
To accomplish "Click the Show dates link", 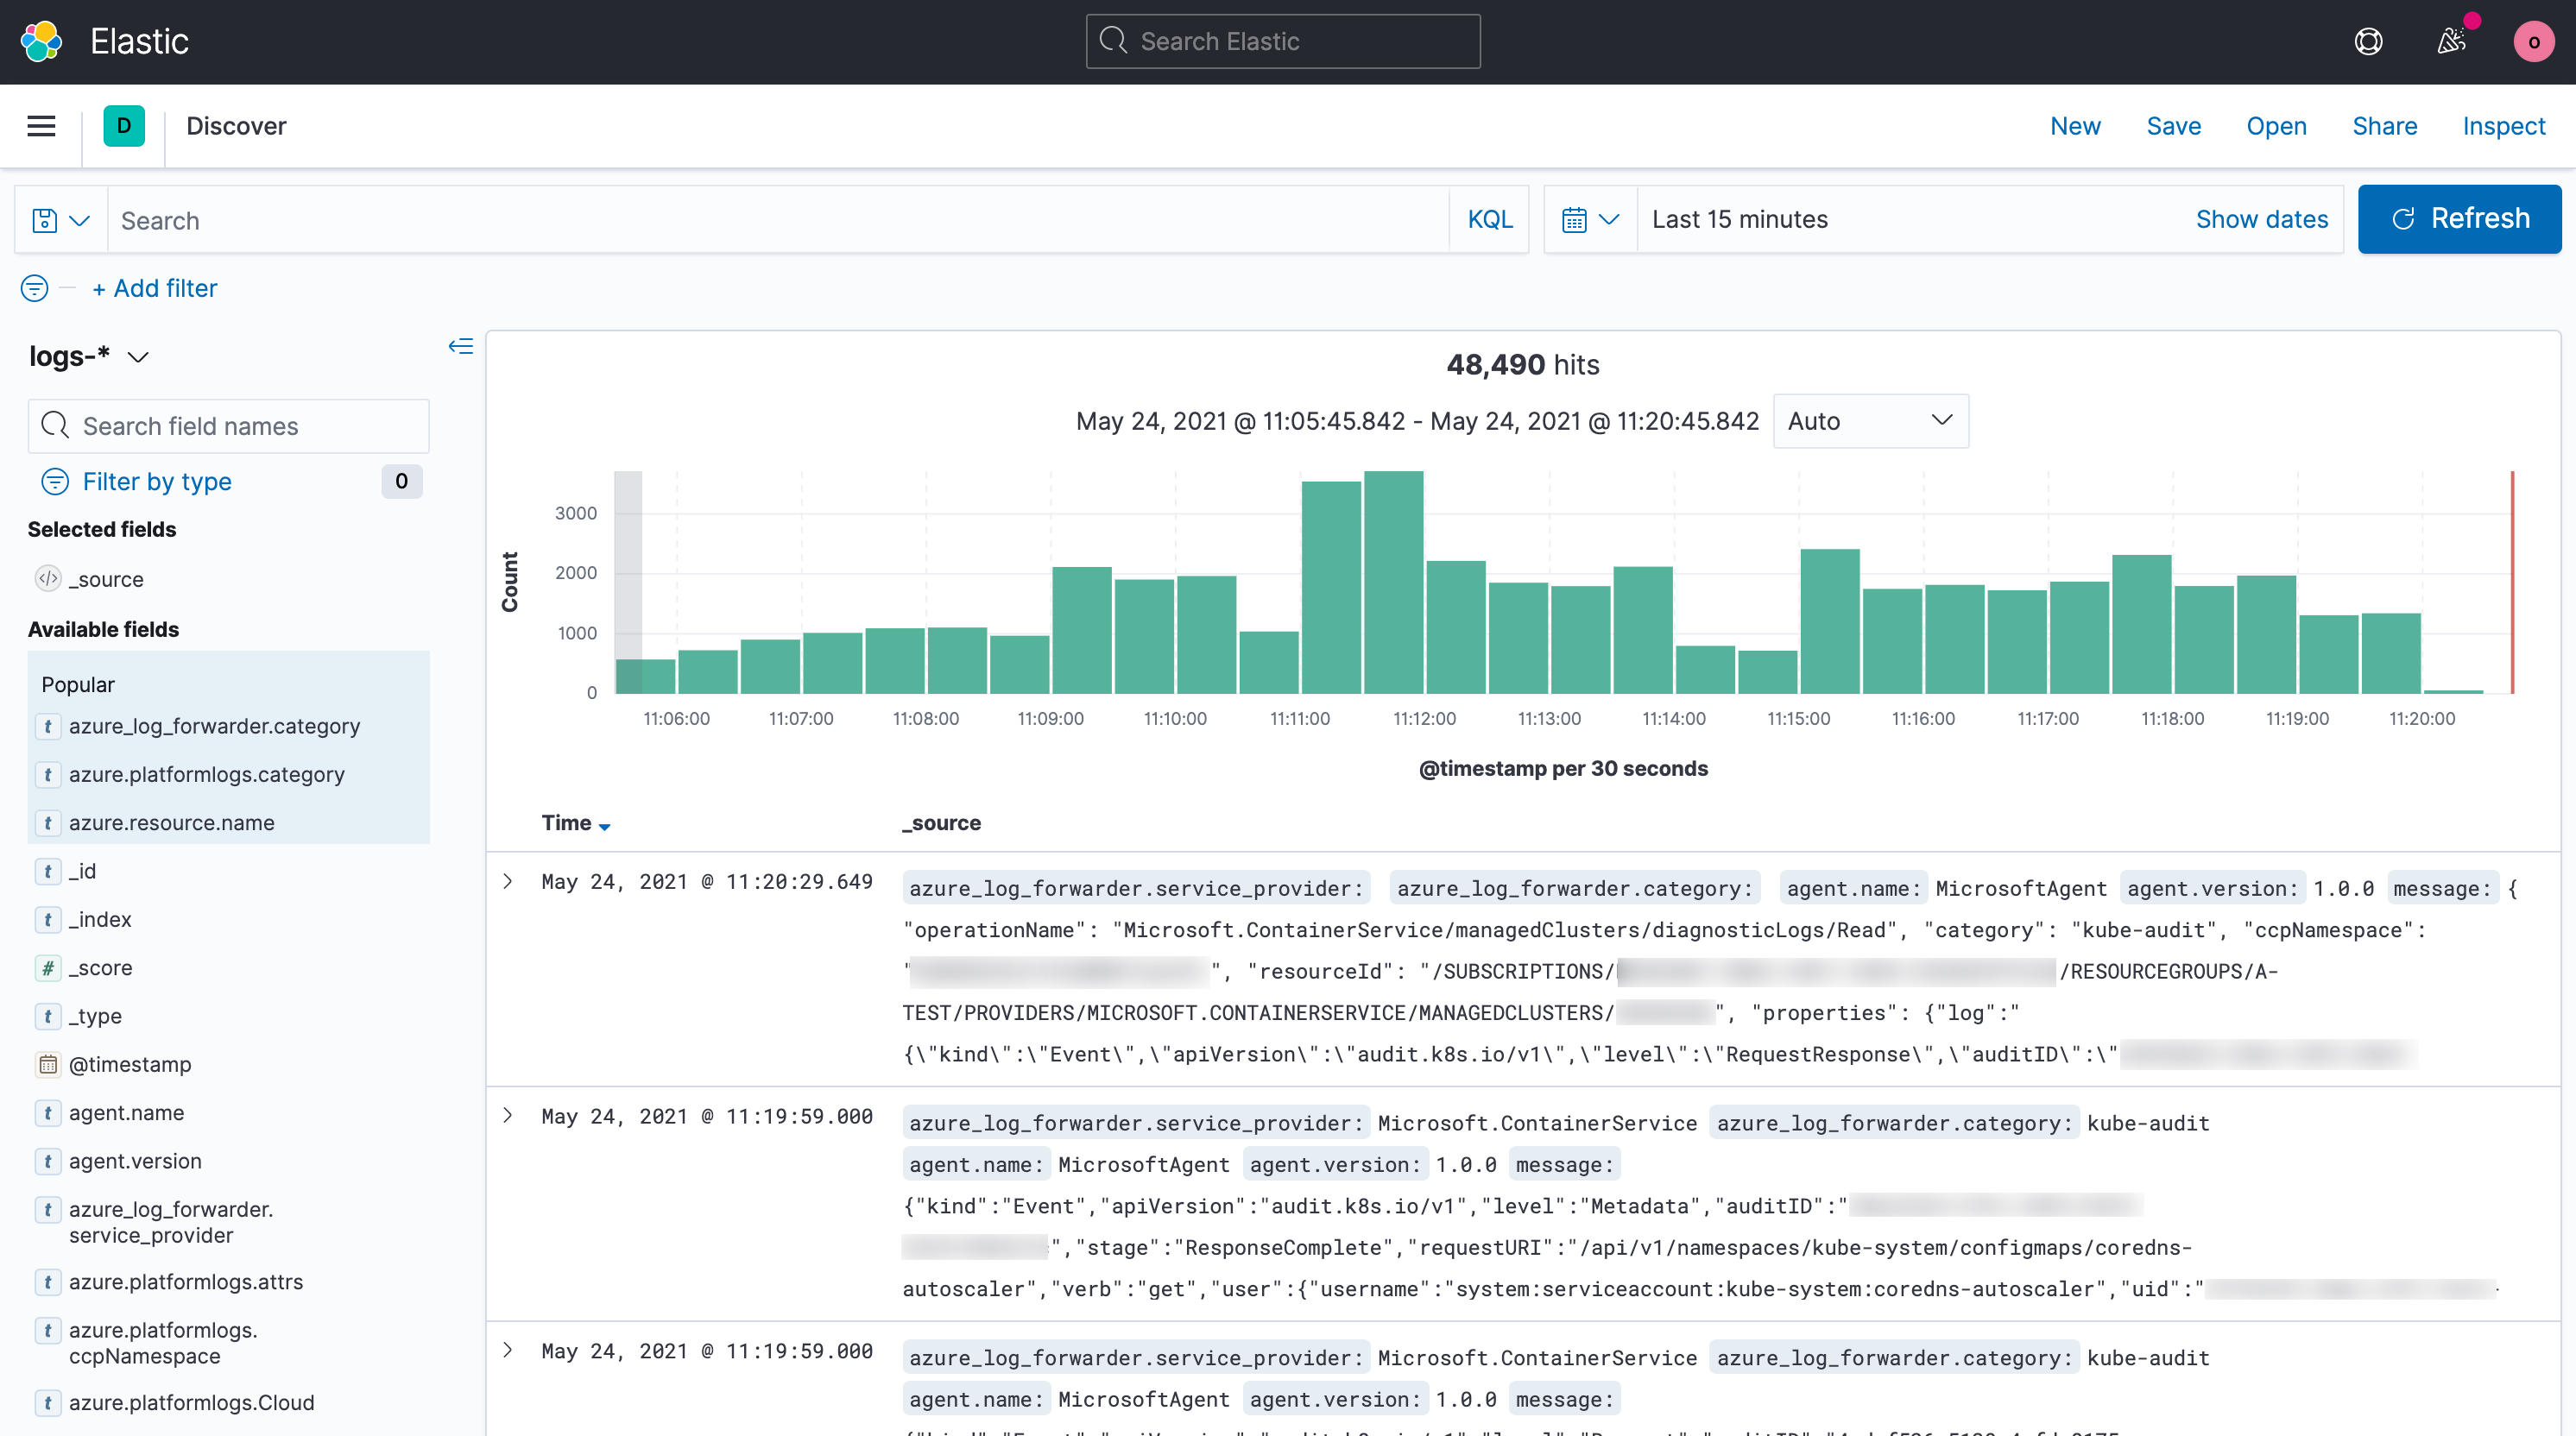I will tap(2261, 219).
